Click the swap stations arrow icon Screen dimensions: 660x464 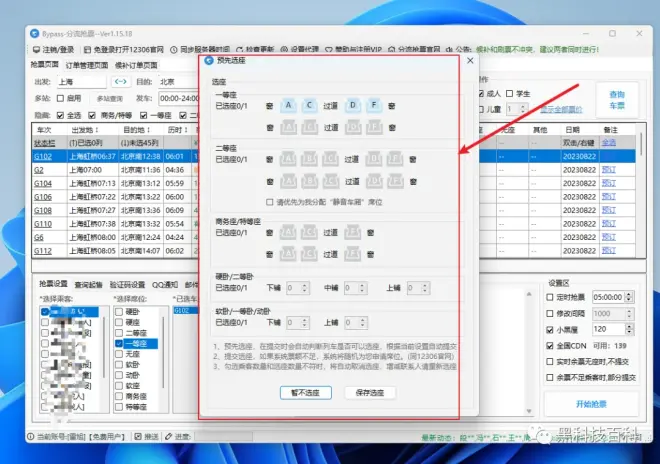[120, 81]
